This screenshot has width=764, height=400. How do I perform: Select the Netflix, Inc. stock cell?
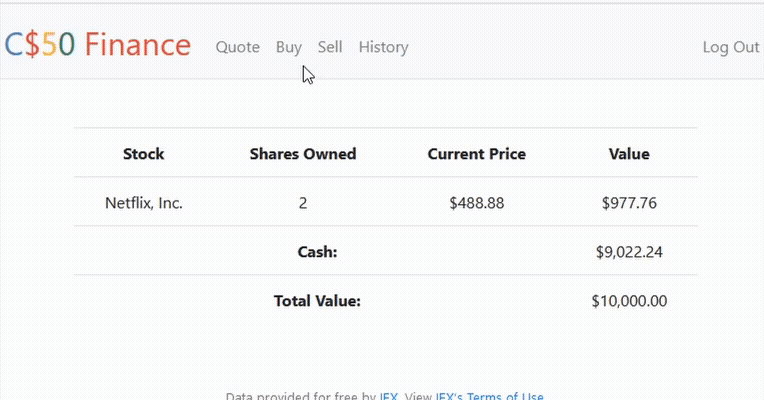tap(144, 203)
